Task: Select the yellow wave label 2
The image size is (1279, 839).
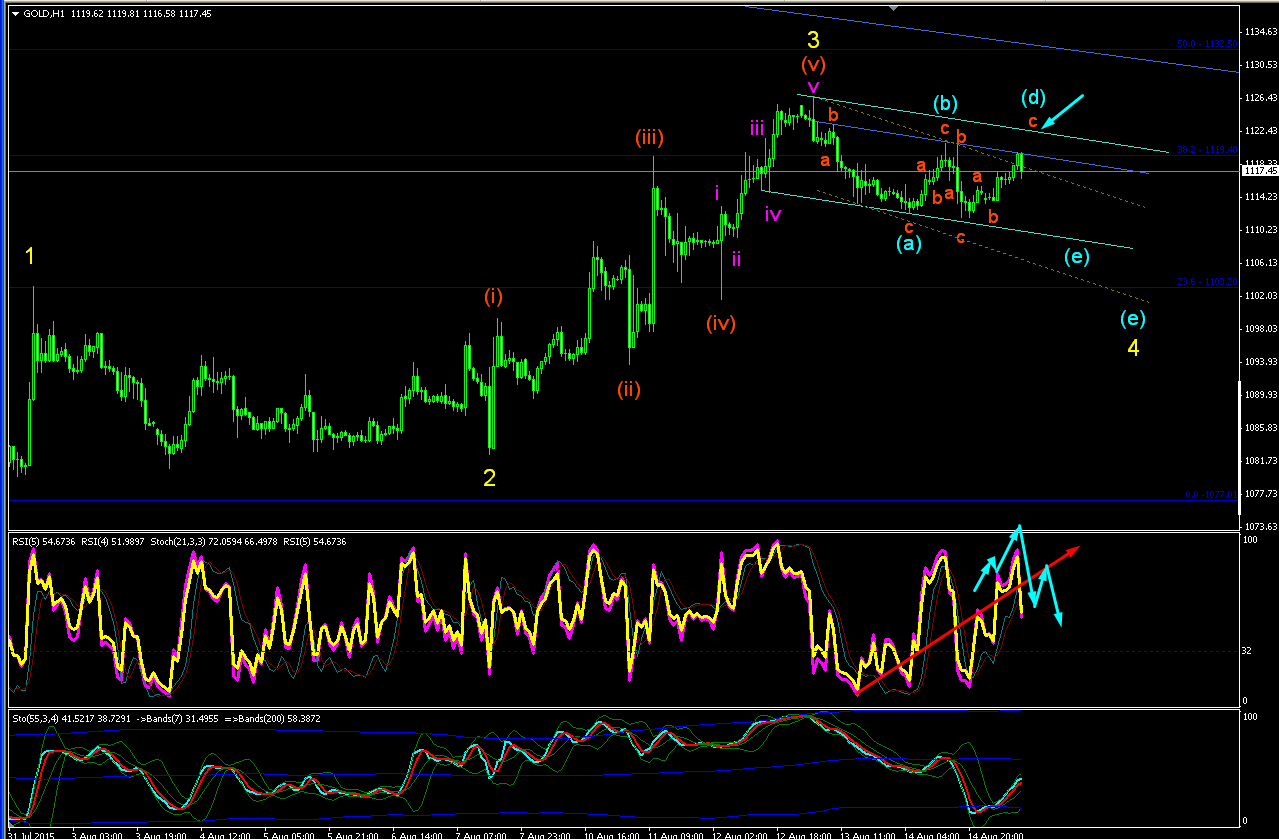Action: (489, 478)
